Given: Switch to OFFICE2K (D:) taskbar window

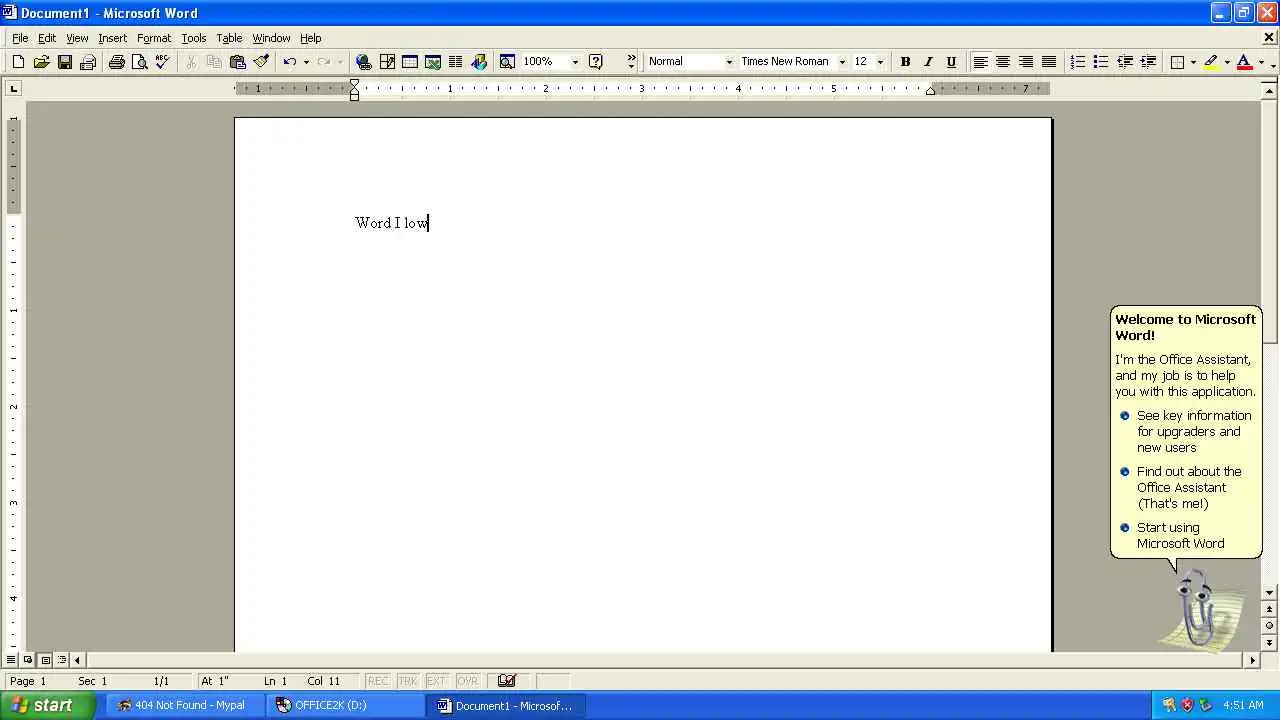Looking at the screenshot, I should click(x=345, y=705).
